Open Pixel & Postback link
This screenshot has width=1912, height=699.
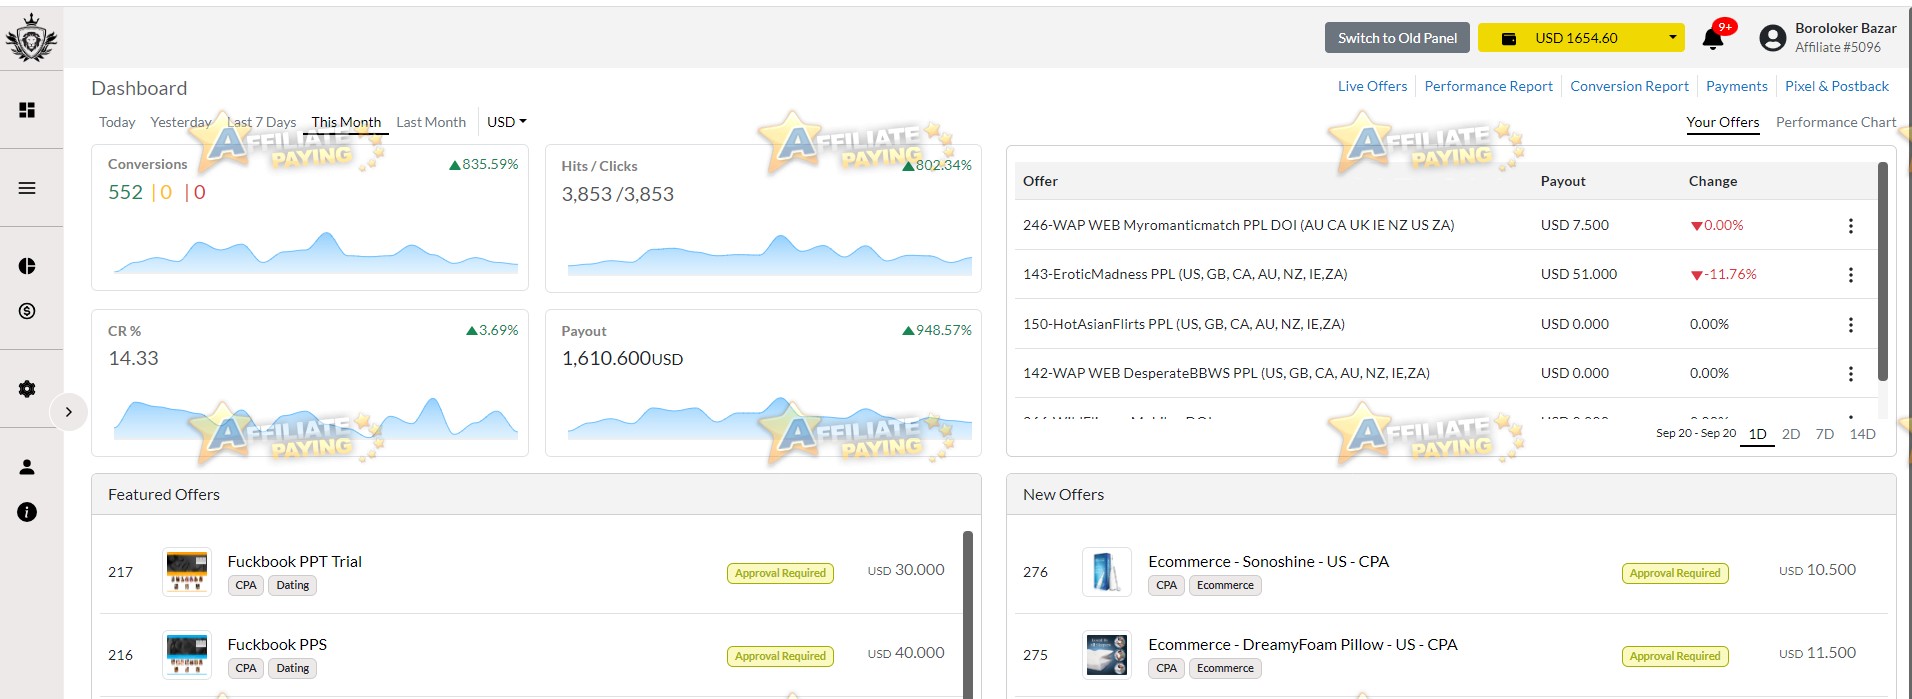coord(1837,86)
